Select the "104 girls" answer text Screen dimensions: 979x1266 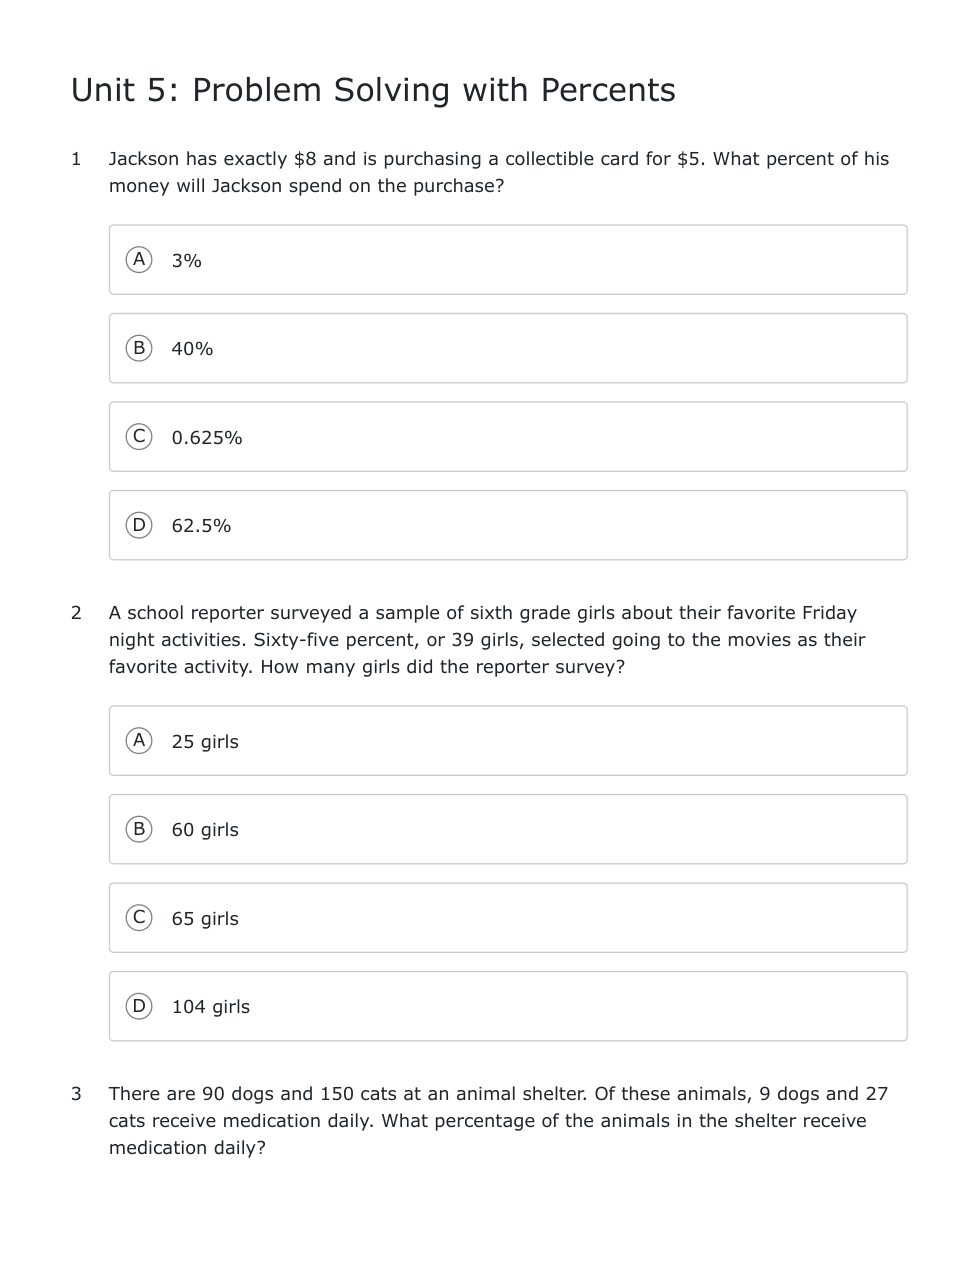pyautogui.click(x=210, y=1007)
